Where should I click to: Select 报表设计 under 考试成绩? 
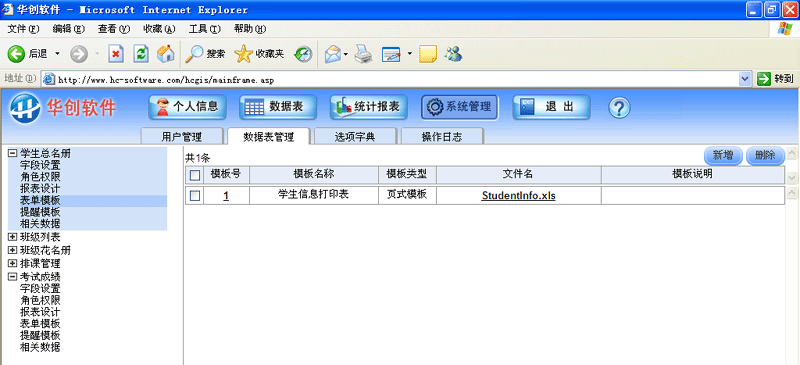pos(40,312)
